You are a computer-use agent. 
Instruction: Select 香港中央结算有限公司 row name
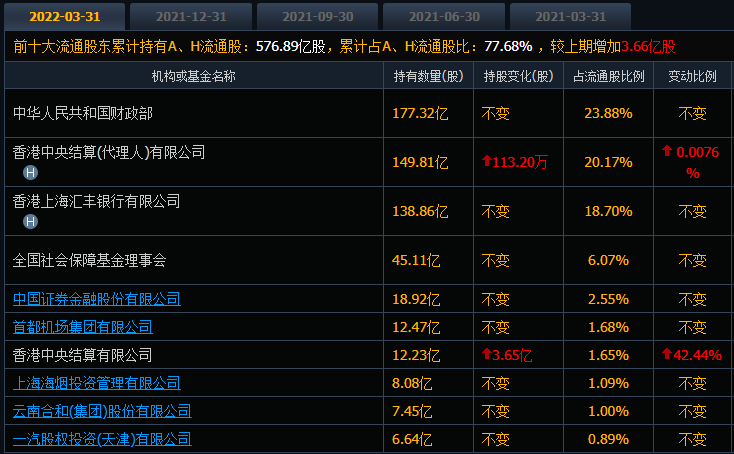tap(82, 355)
